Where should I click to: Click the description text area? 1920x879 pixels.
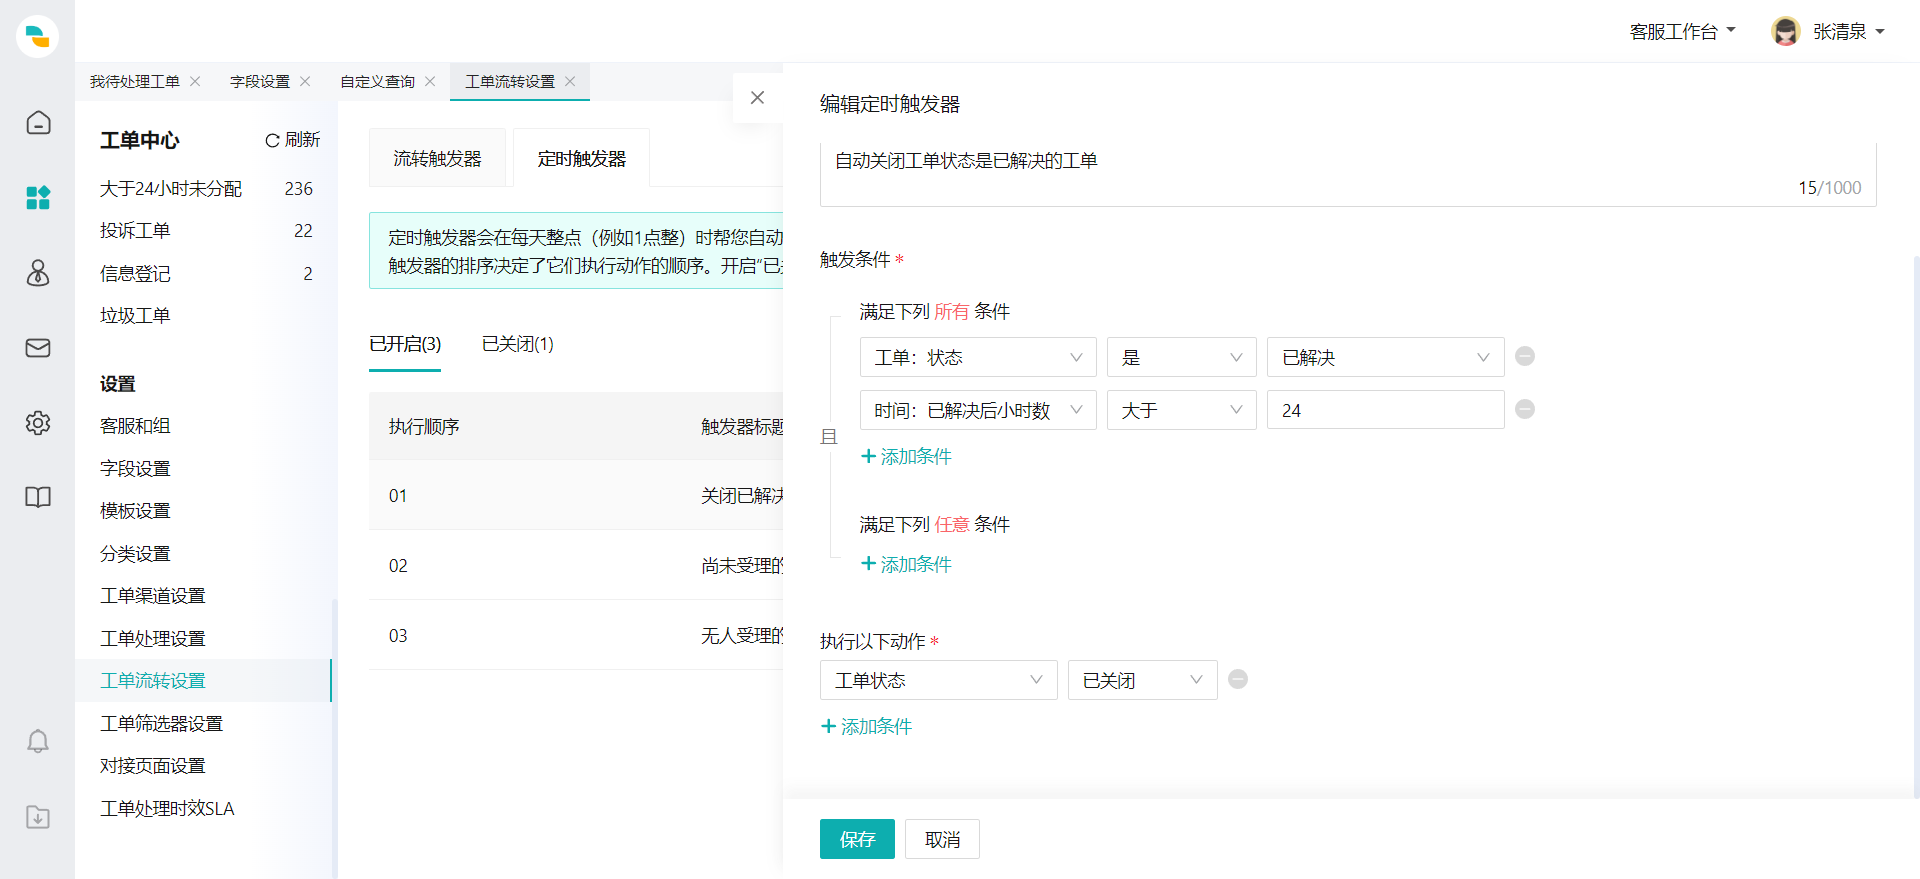[x=1348, y=174]
